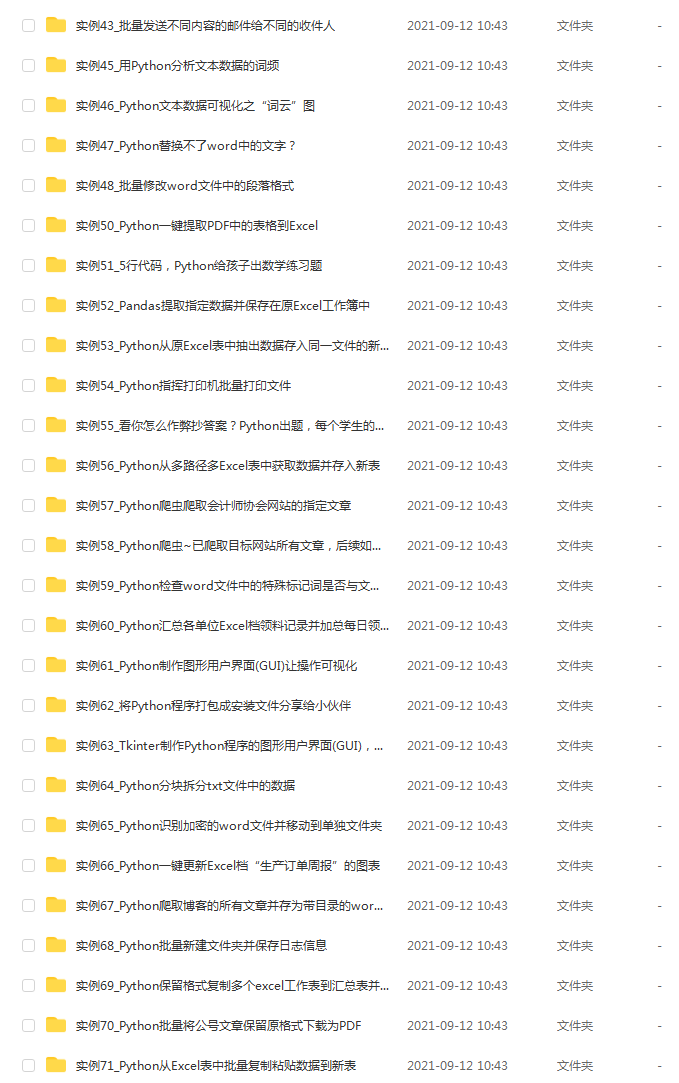
Task: Click folder icon of 实例46 词云 entry
Action: click(56, 105)
